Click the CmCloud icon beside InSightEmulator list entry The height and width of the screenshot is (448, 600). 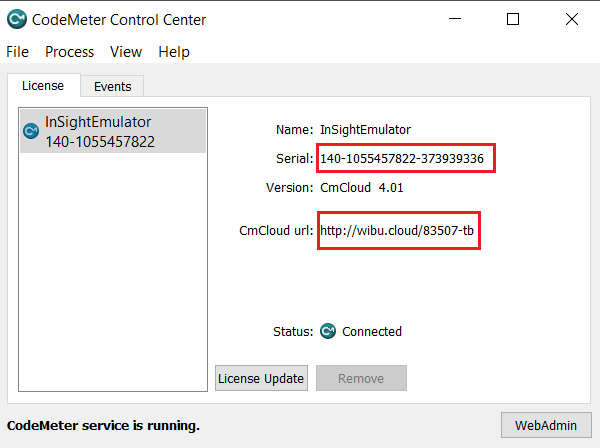pos(31,131)
